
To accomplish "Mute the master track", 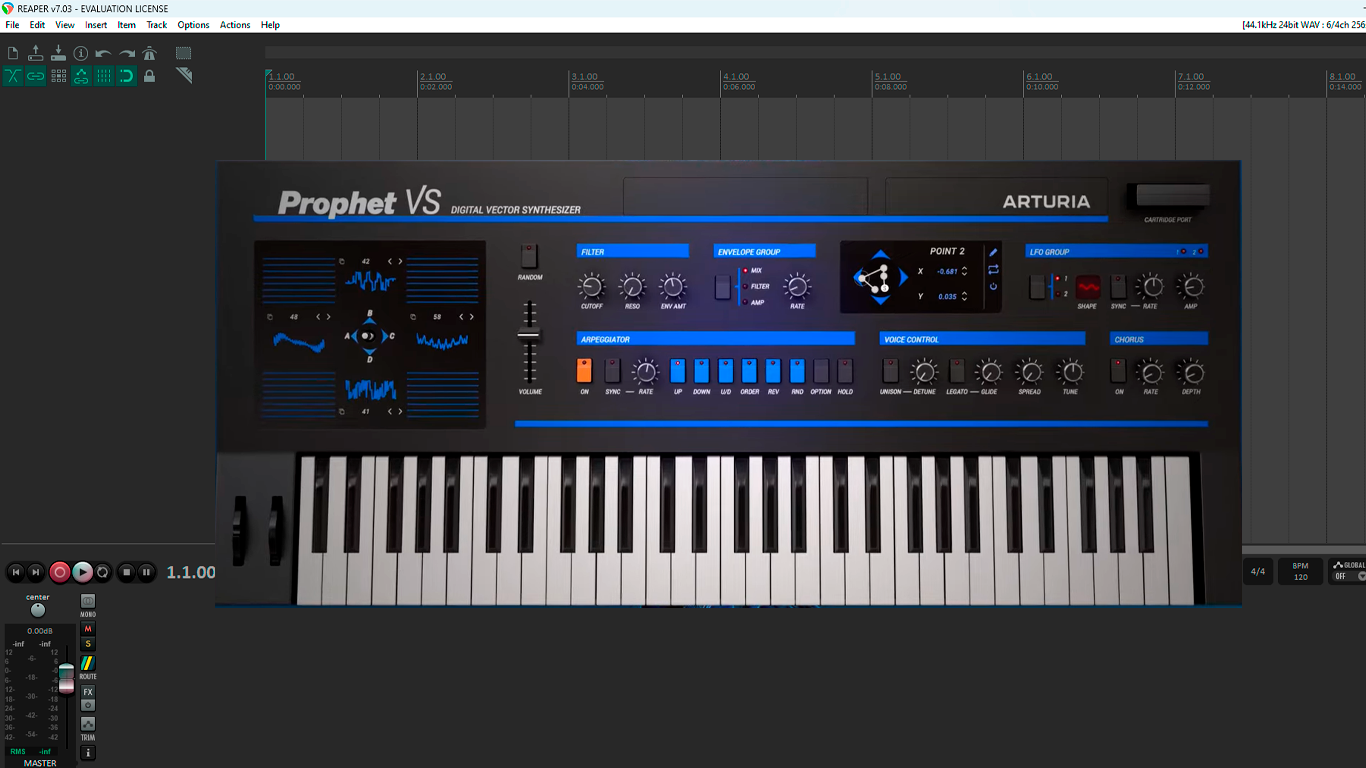I will [88, 629].
